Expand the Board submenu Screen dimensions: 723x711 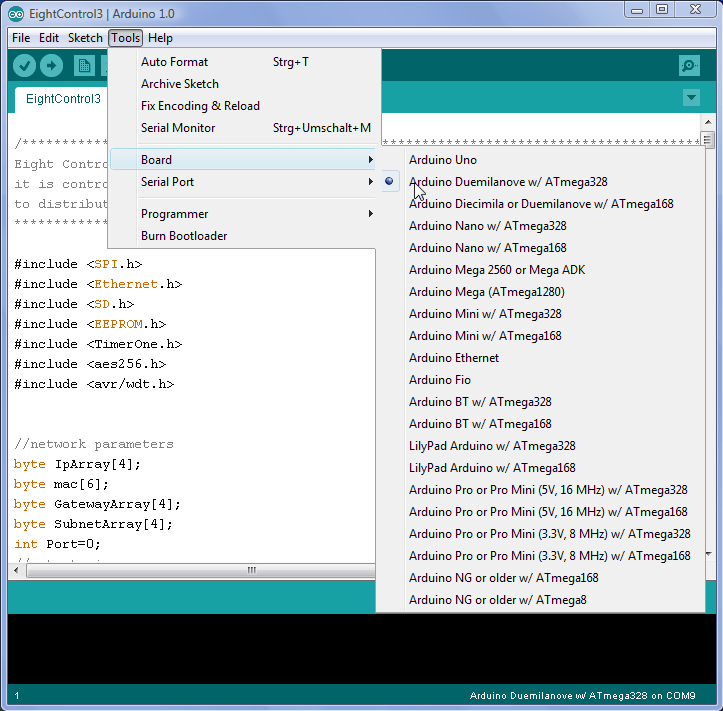click(243, 160)
